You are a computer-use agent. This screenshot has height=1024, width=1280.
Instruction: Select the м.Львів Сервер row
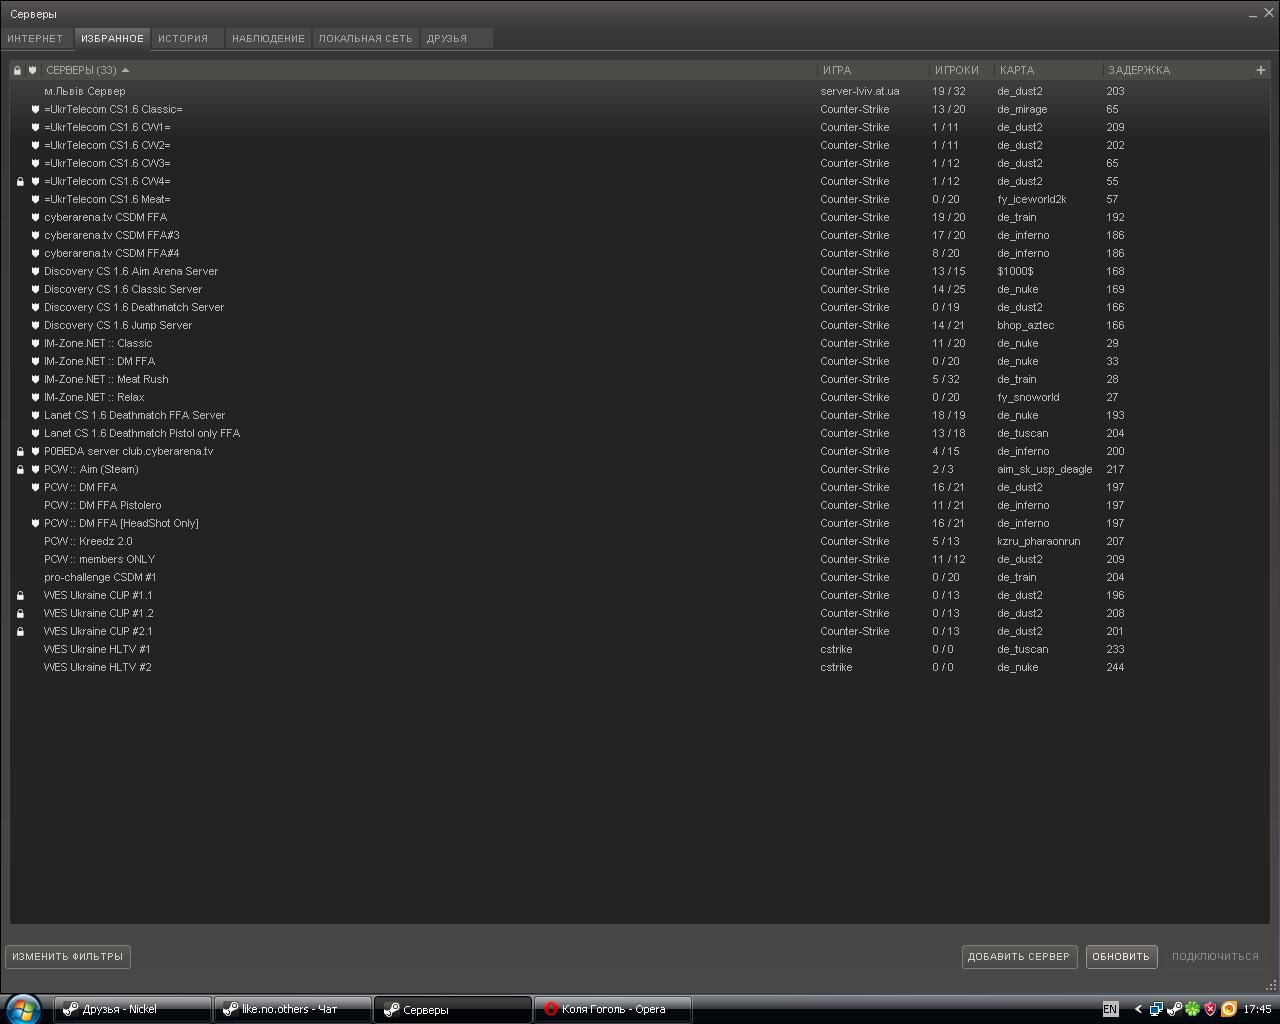pos(640,91)
